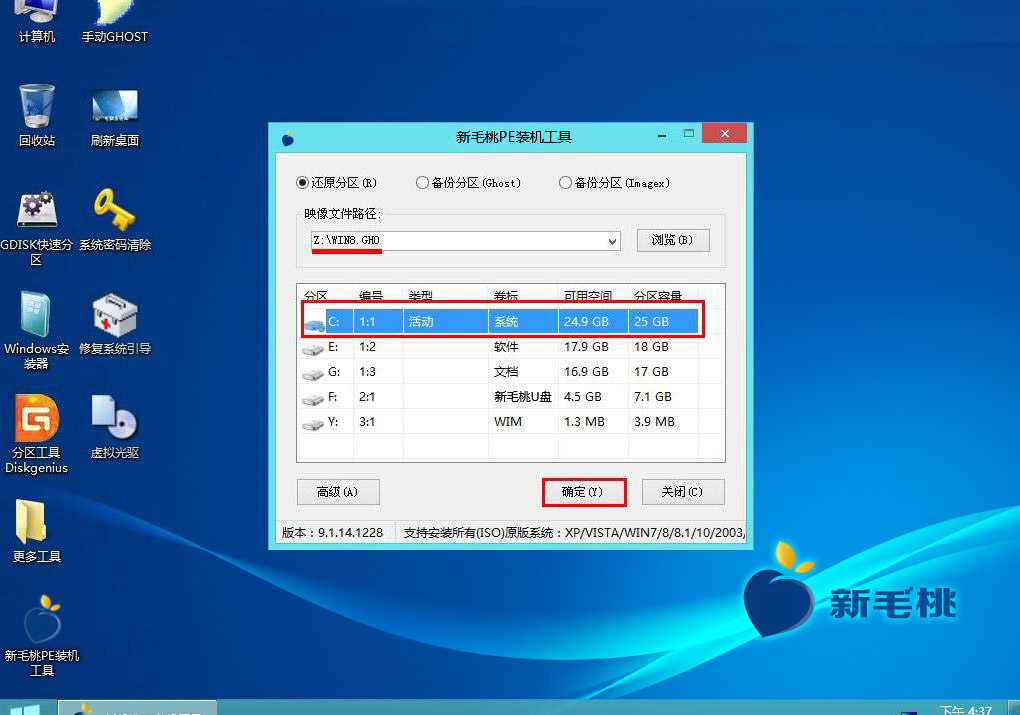
Task: Open the 计算机 desktop icon
Action: pos(36,23)
